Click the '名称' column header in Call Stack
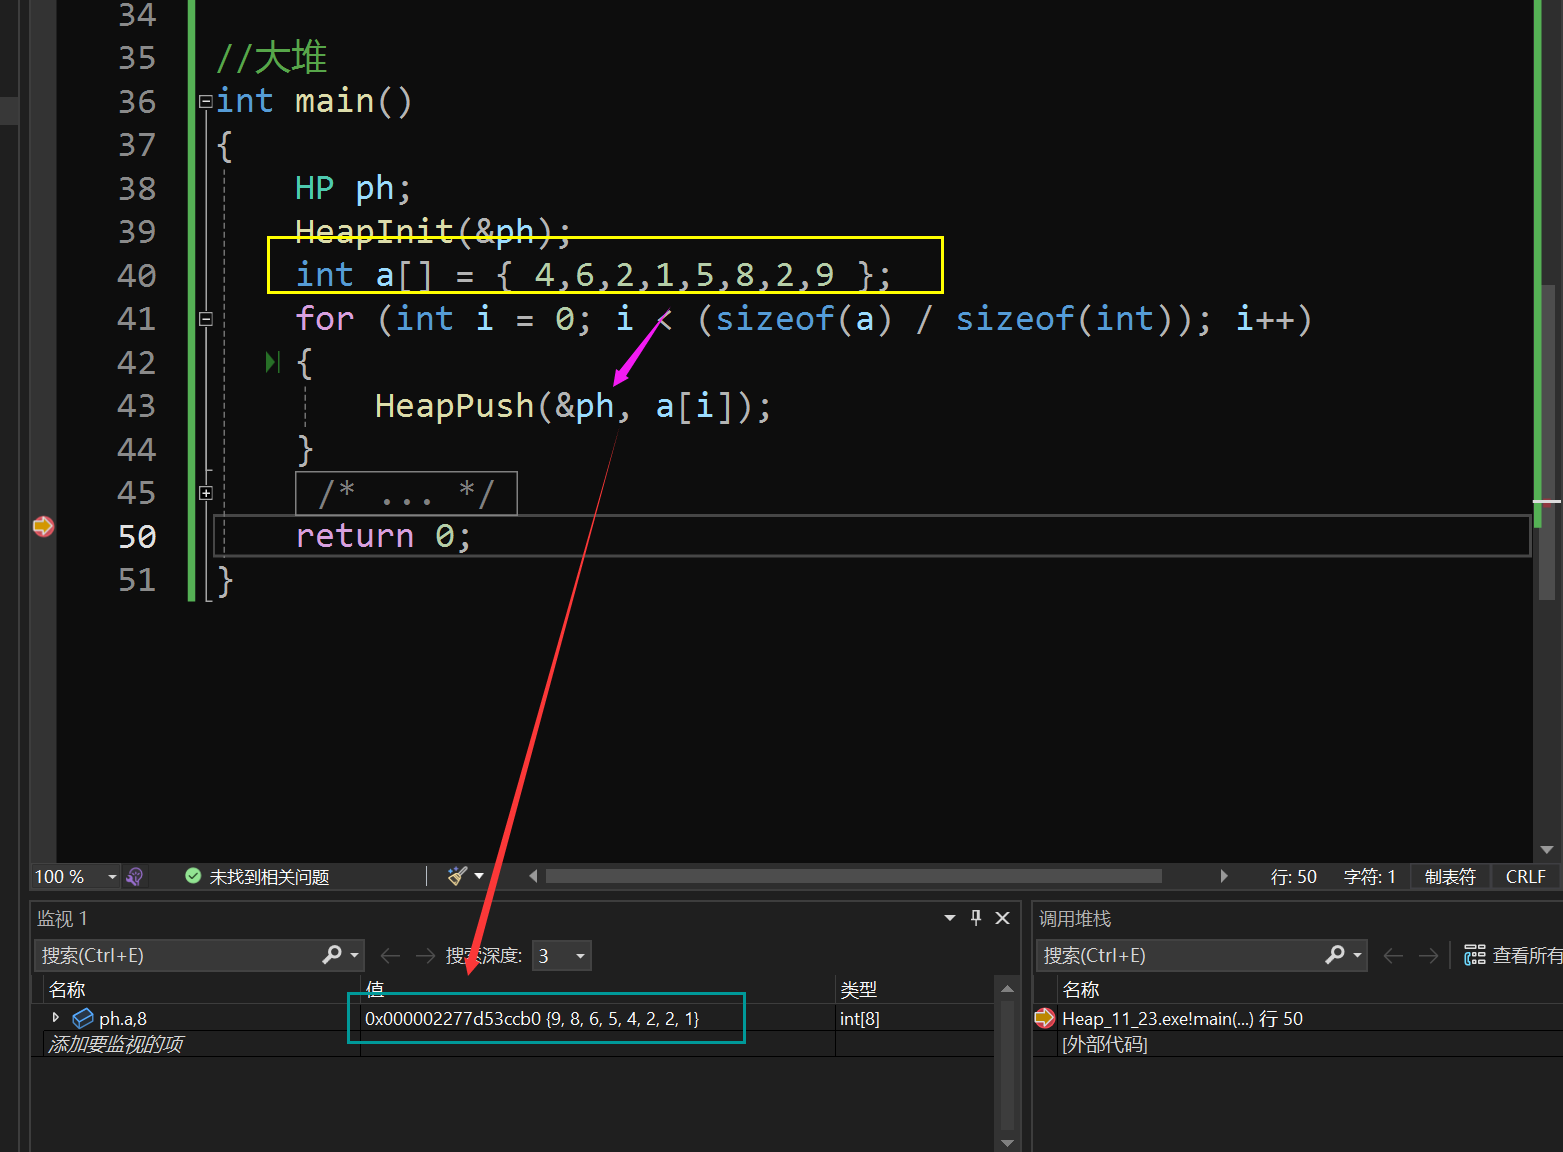Screen dimensions: 1563x1152 pos(1081,989)
